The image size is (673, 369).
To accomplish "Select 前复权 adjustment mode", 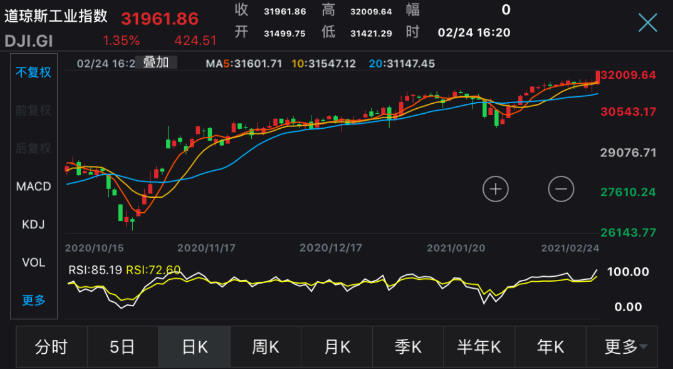I will [33, 110].
